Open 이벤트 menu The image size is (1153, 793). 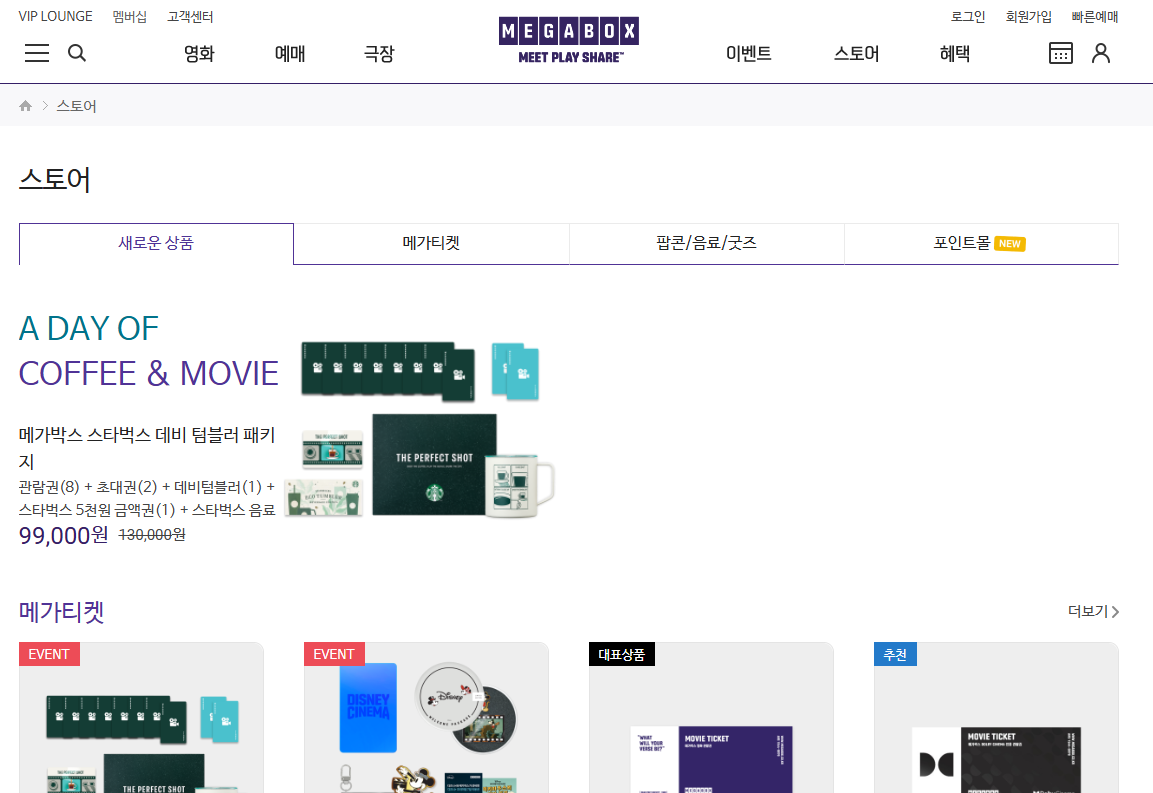[749, 54]
